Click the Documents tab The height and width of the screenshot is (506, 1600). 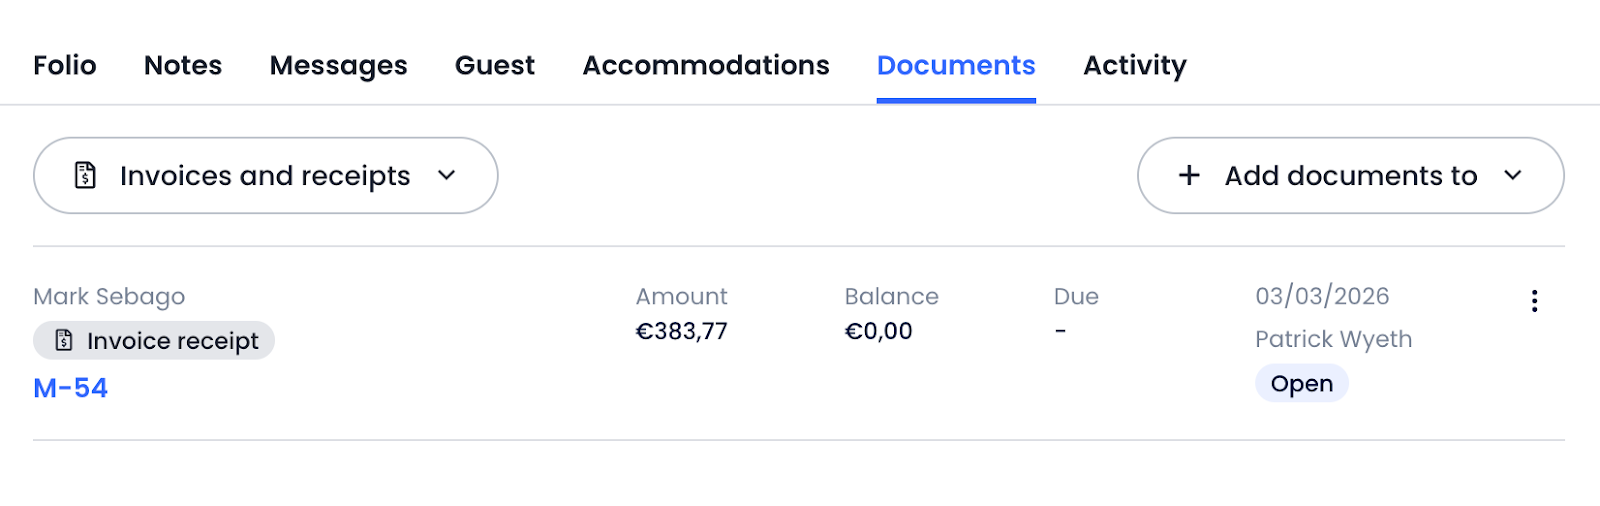(x=956, y=65)
